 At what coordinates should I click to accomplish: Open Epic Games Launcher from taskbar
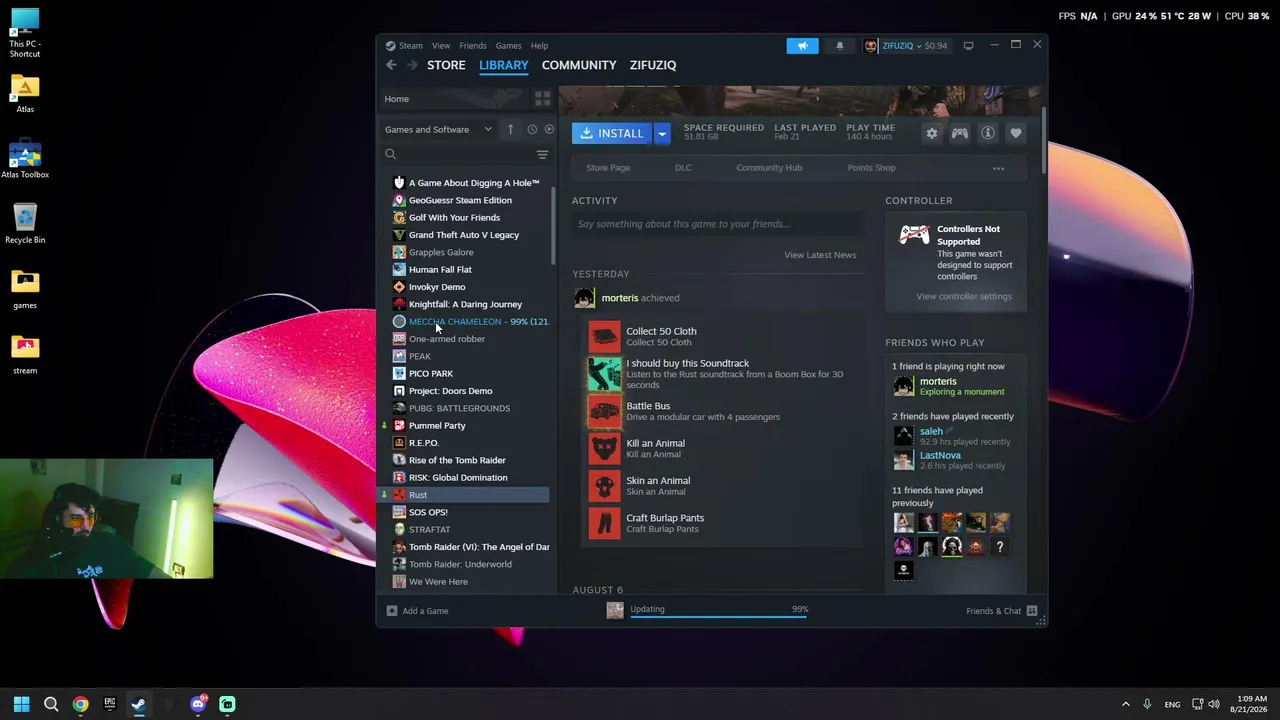tap(109, 704)
